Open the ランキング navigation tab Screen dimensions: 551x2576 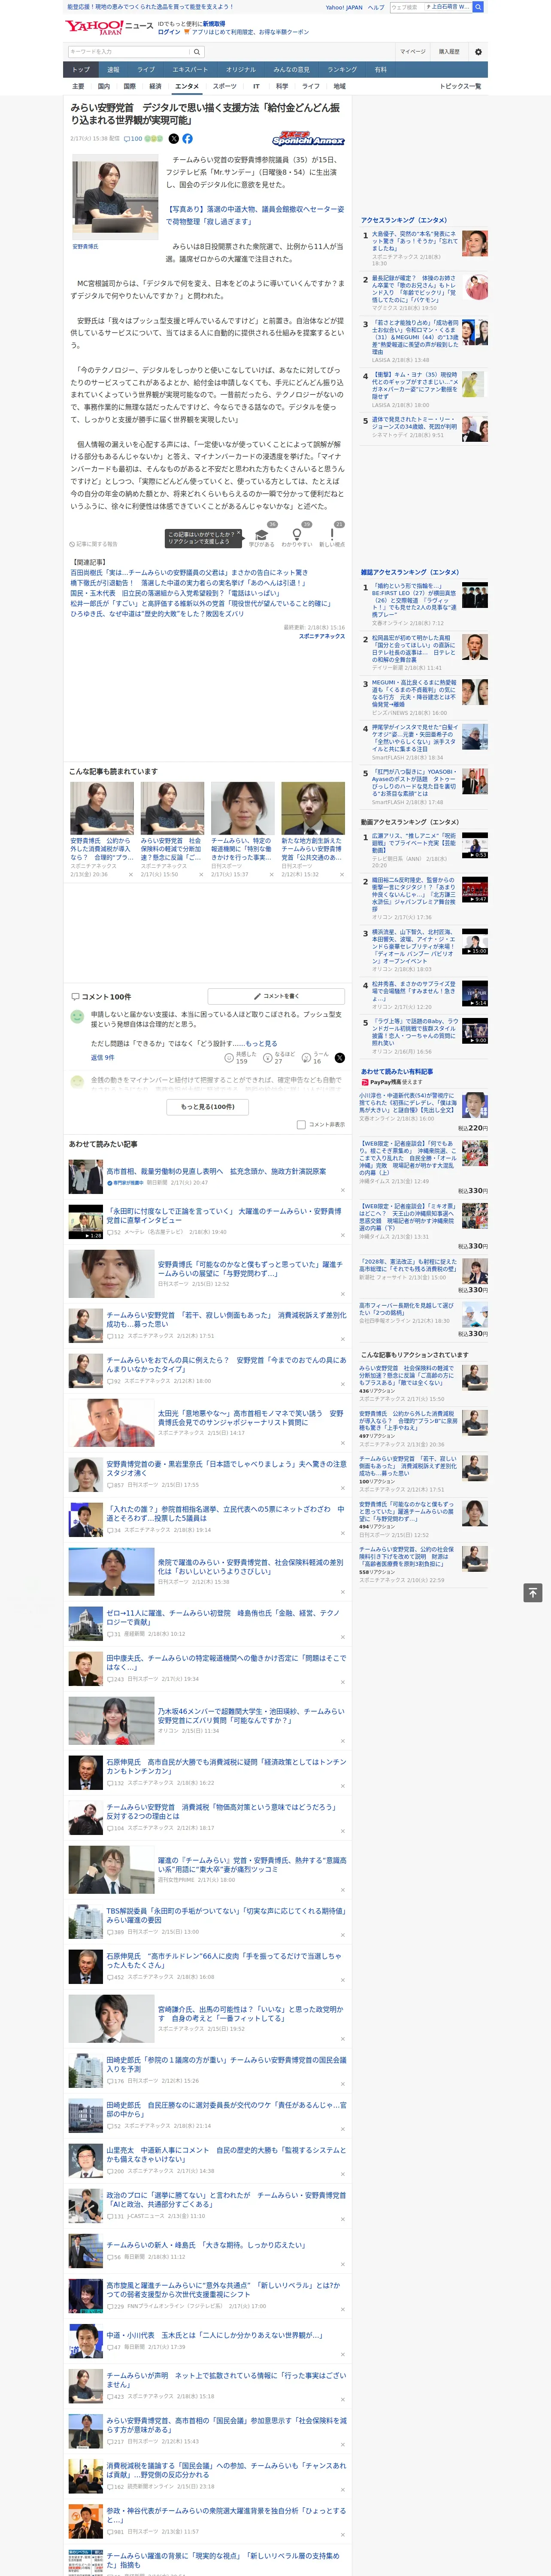click(342, 69)
